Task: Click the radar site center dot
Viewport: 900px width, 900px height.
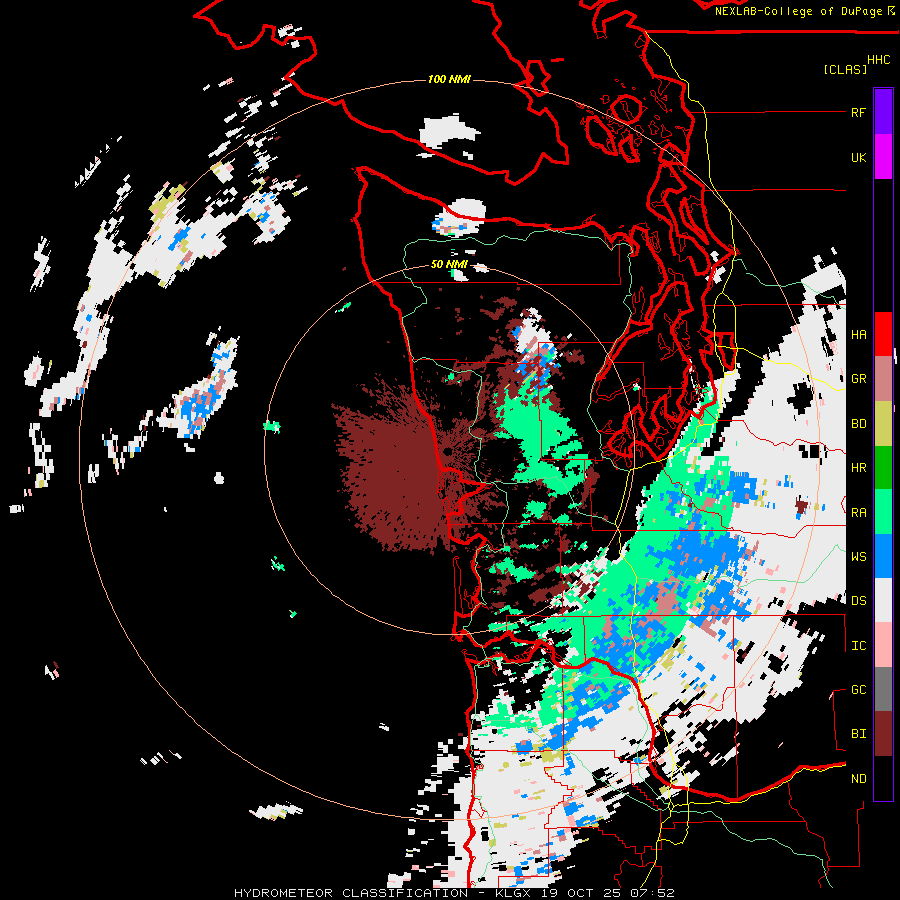Action: [x=448, y=451]
